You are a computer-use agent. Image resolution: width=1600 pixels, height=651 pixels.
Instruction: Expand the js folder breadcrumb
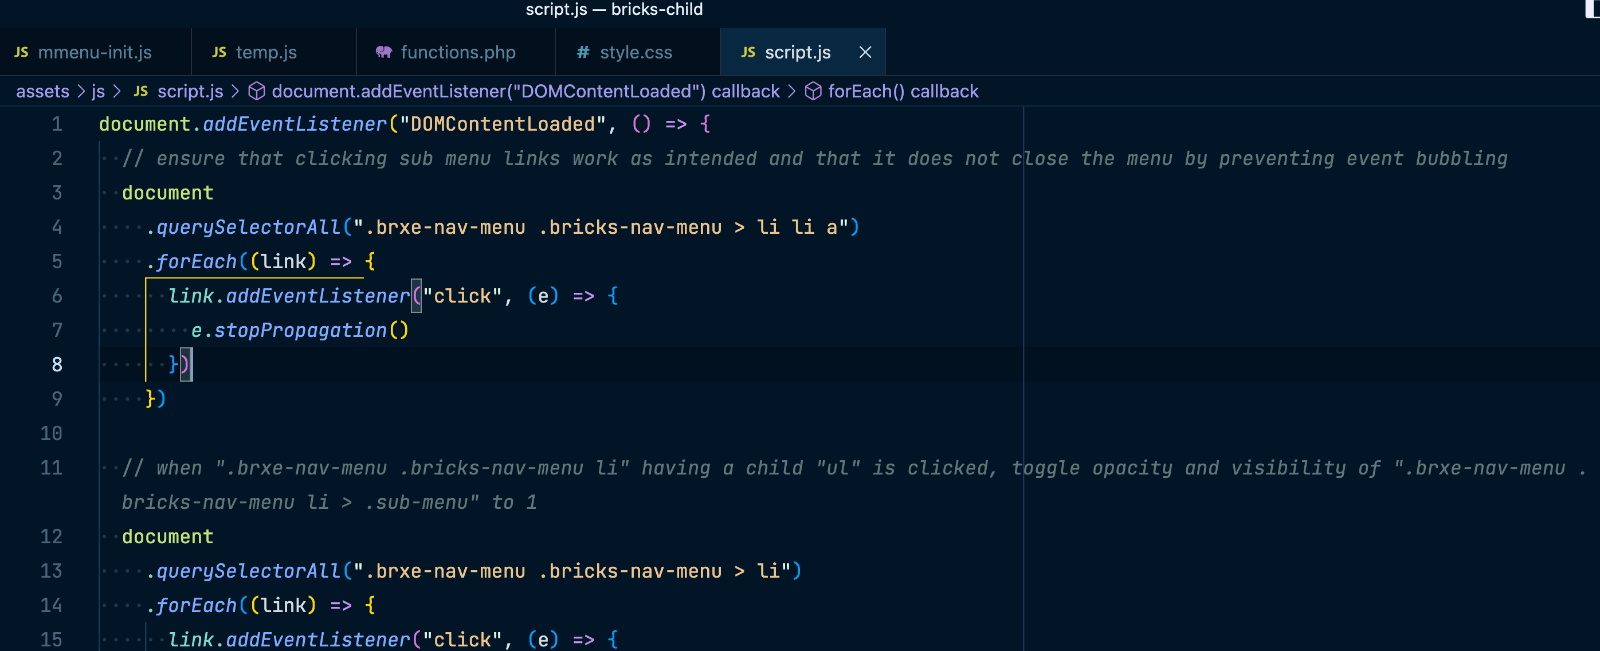tap(98, 92)
